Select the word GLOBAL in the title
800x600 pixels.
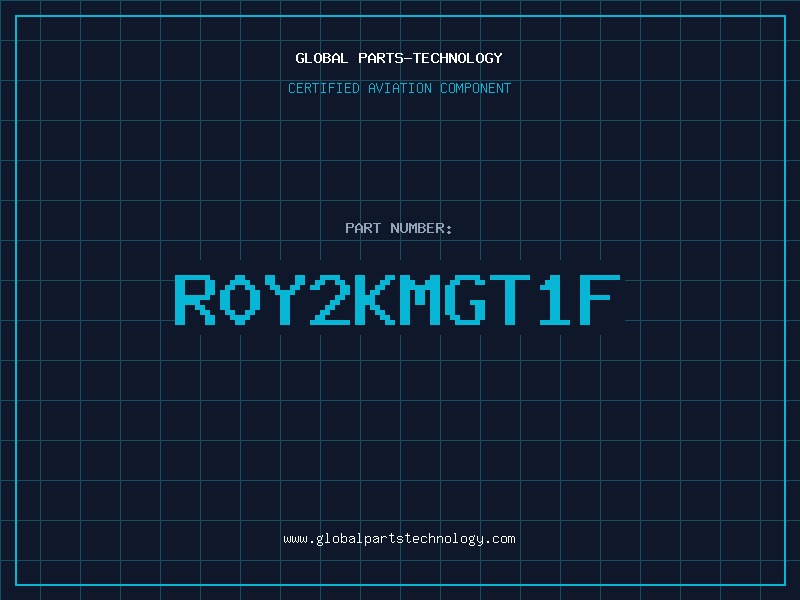pos(321,58)
